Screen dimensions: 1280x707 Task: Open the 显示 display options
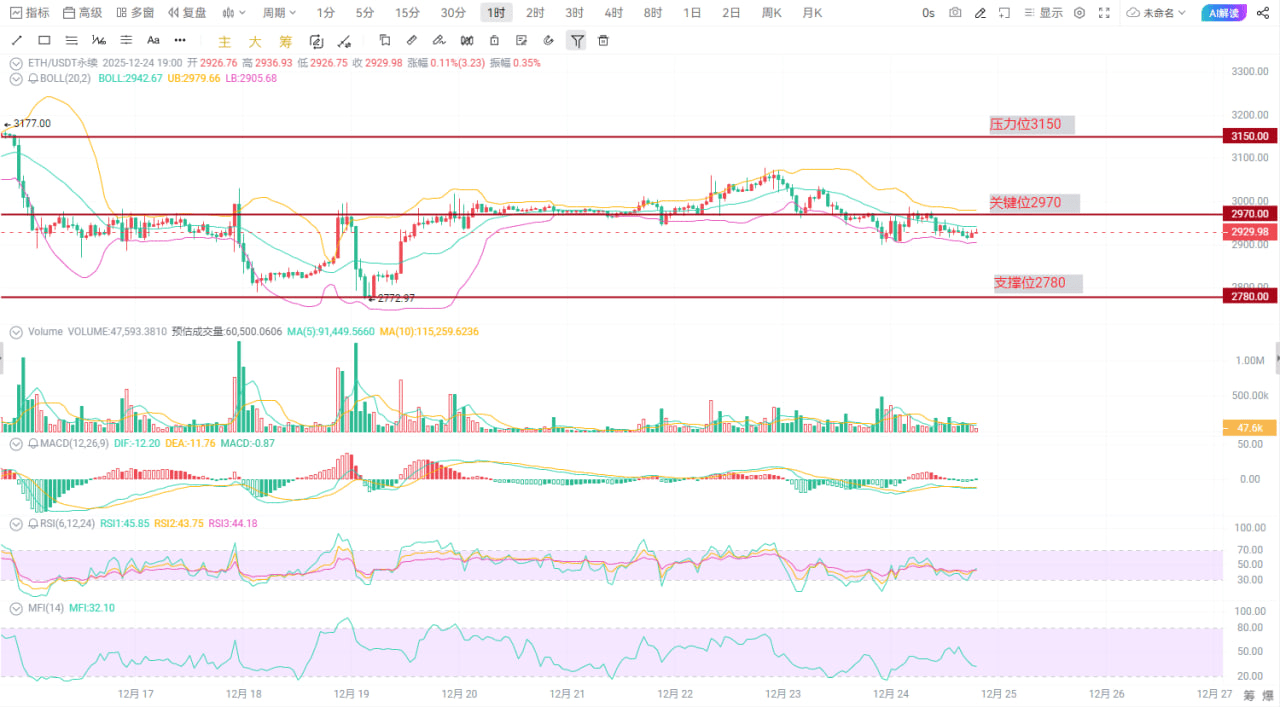[x=1043, y=13]
